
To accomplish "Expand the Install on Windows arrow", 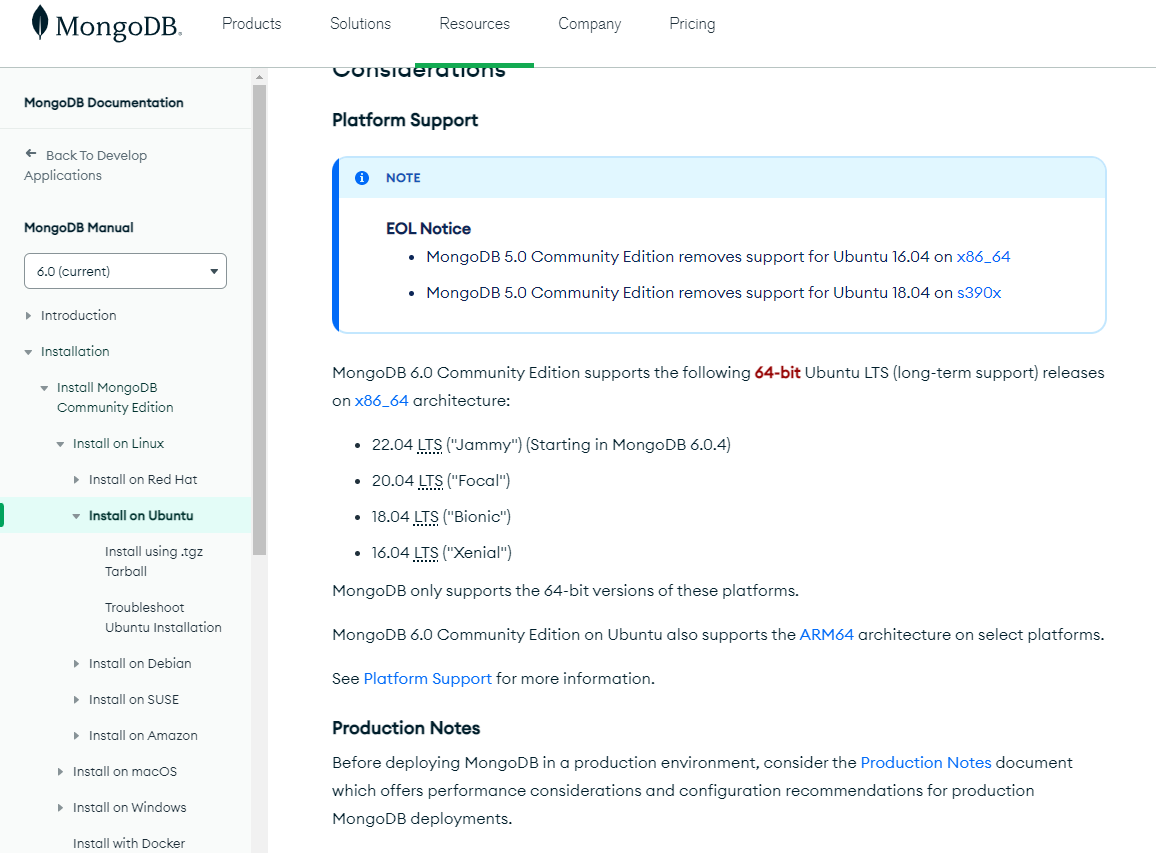I will click(x=60, y=808).
